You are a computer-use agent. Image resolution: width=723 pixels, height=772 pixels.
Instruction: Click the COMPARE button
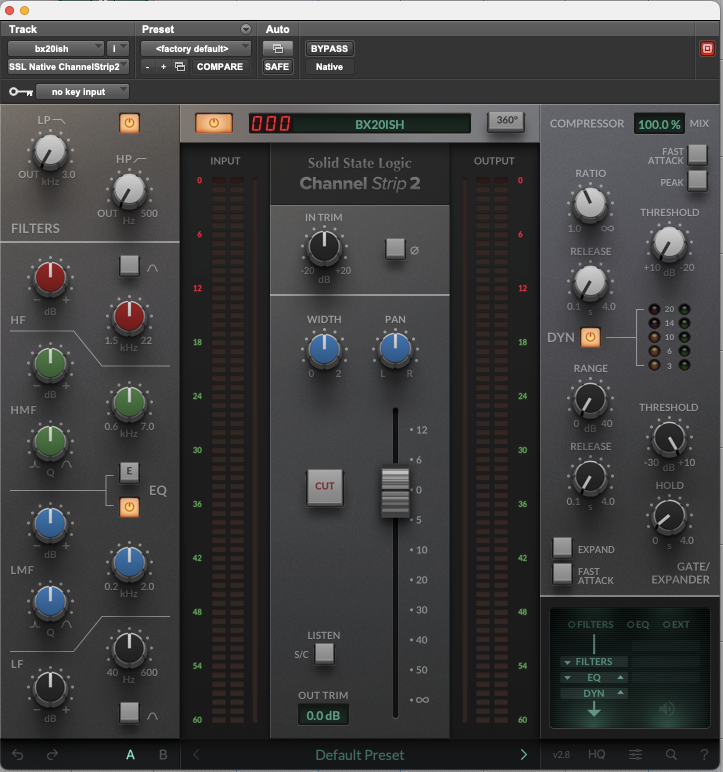pos(220,66)
